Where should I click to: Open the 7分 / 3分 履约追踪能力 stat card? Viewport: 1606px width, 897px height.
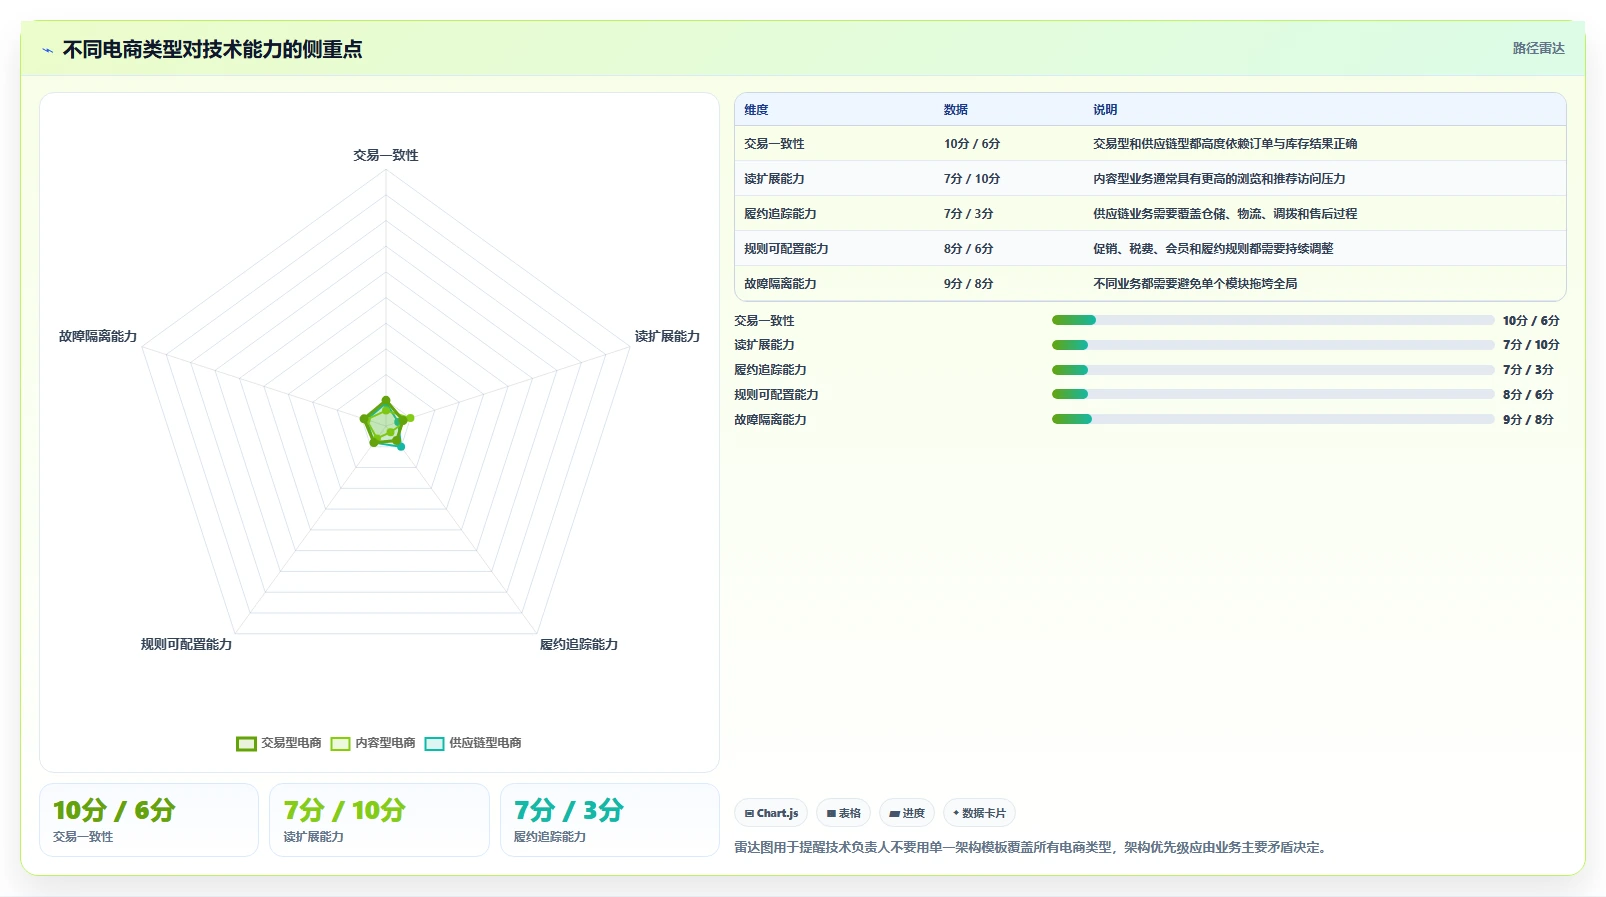[610, 820]
